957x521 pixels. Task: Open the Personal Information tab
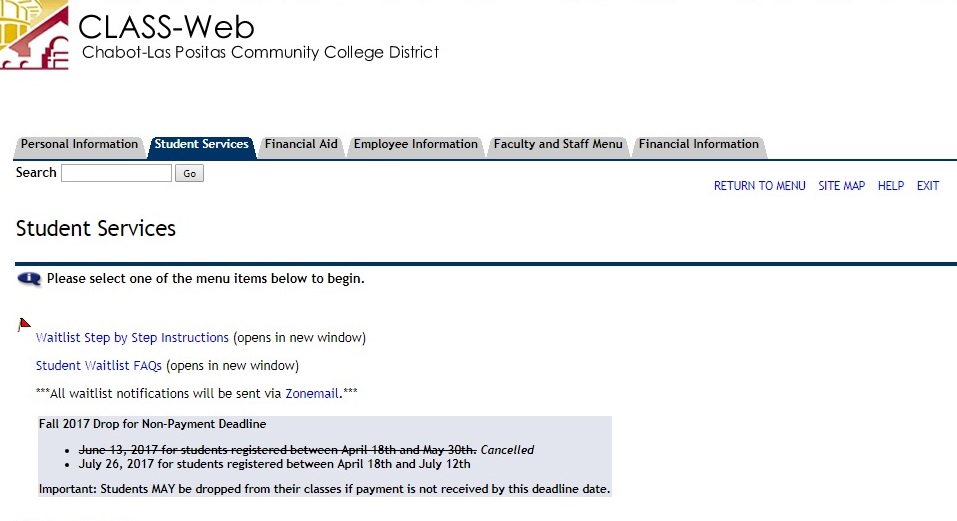[x=79, y=145]
